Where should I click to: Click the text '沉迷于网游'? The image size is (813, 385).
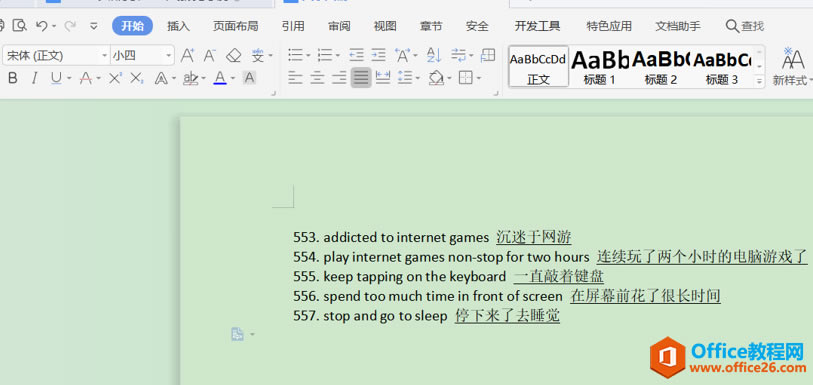click(534, 237)
